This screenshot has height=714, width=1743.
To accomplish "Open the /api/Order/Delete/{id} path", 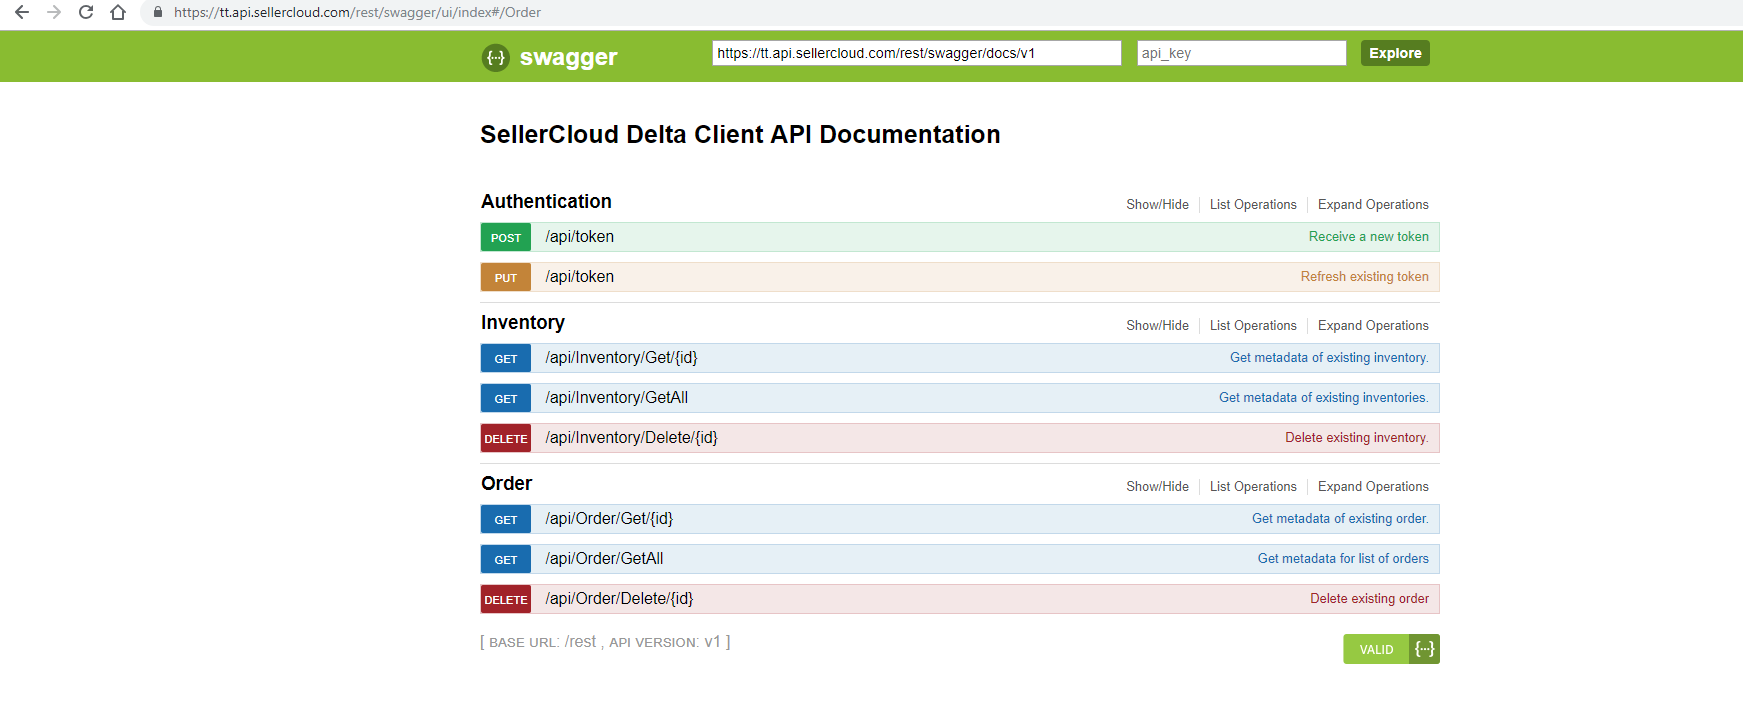I will point(619,599).
